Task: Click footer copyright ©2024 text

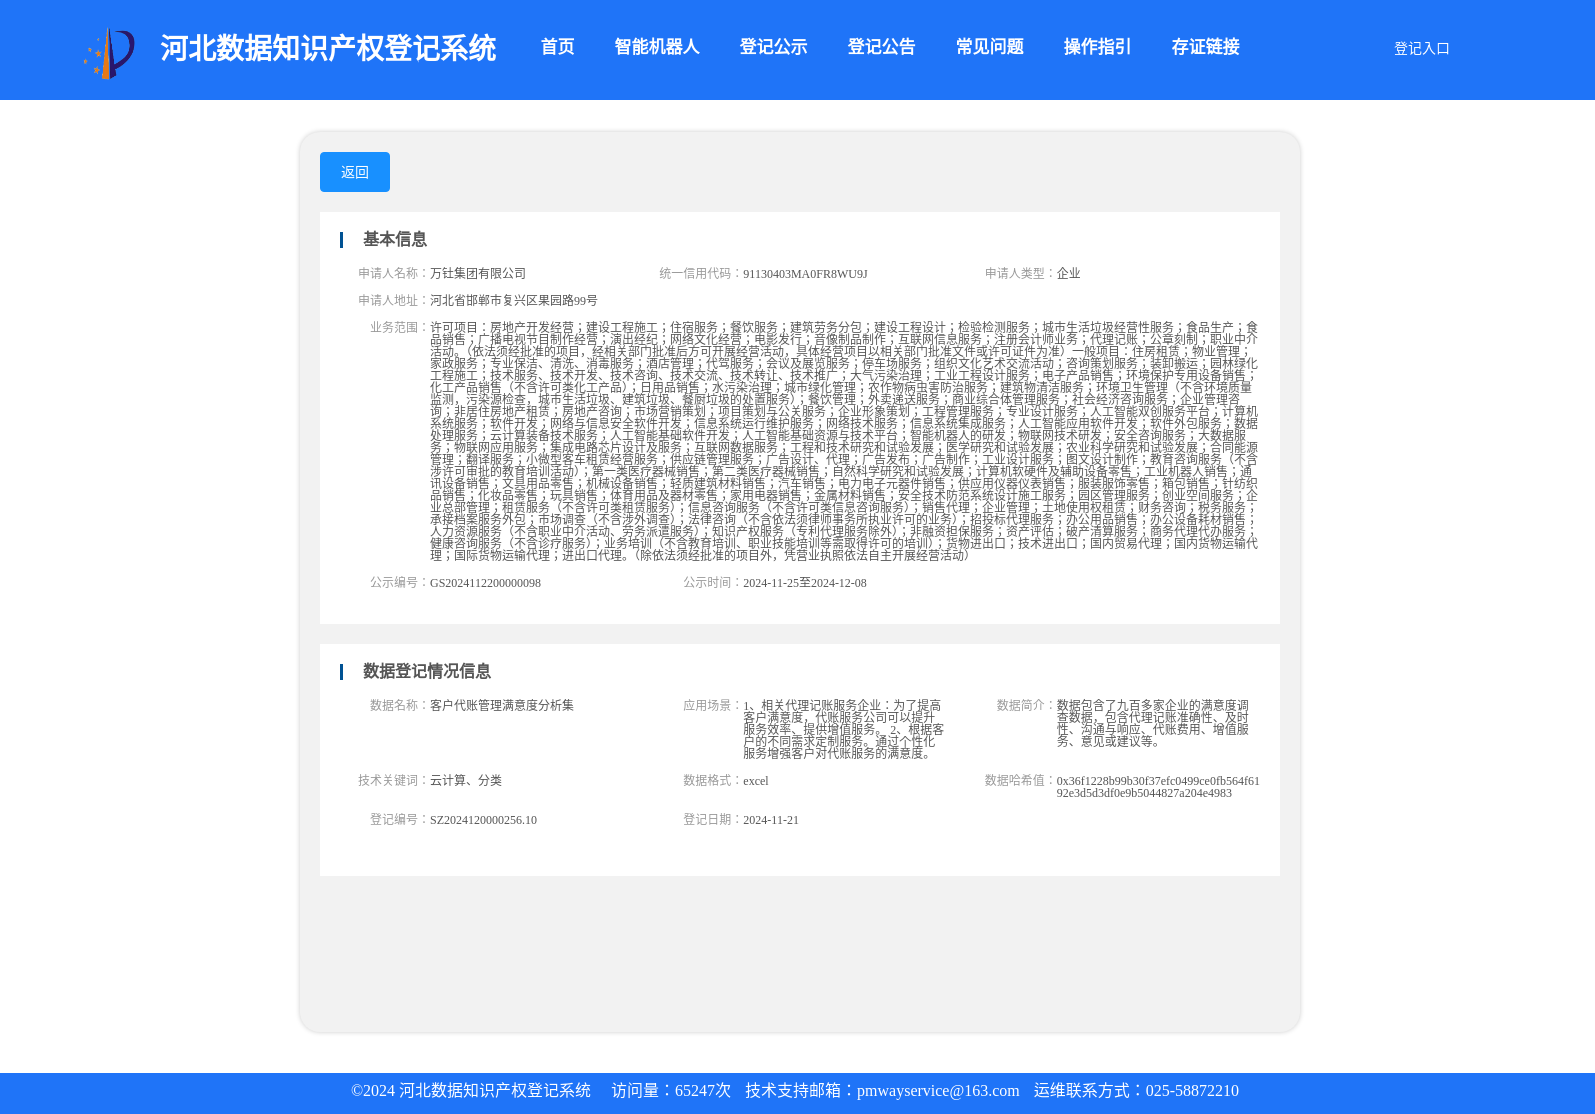Action: (471, 1091)
